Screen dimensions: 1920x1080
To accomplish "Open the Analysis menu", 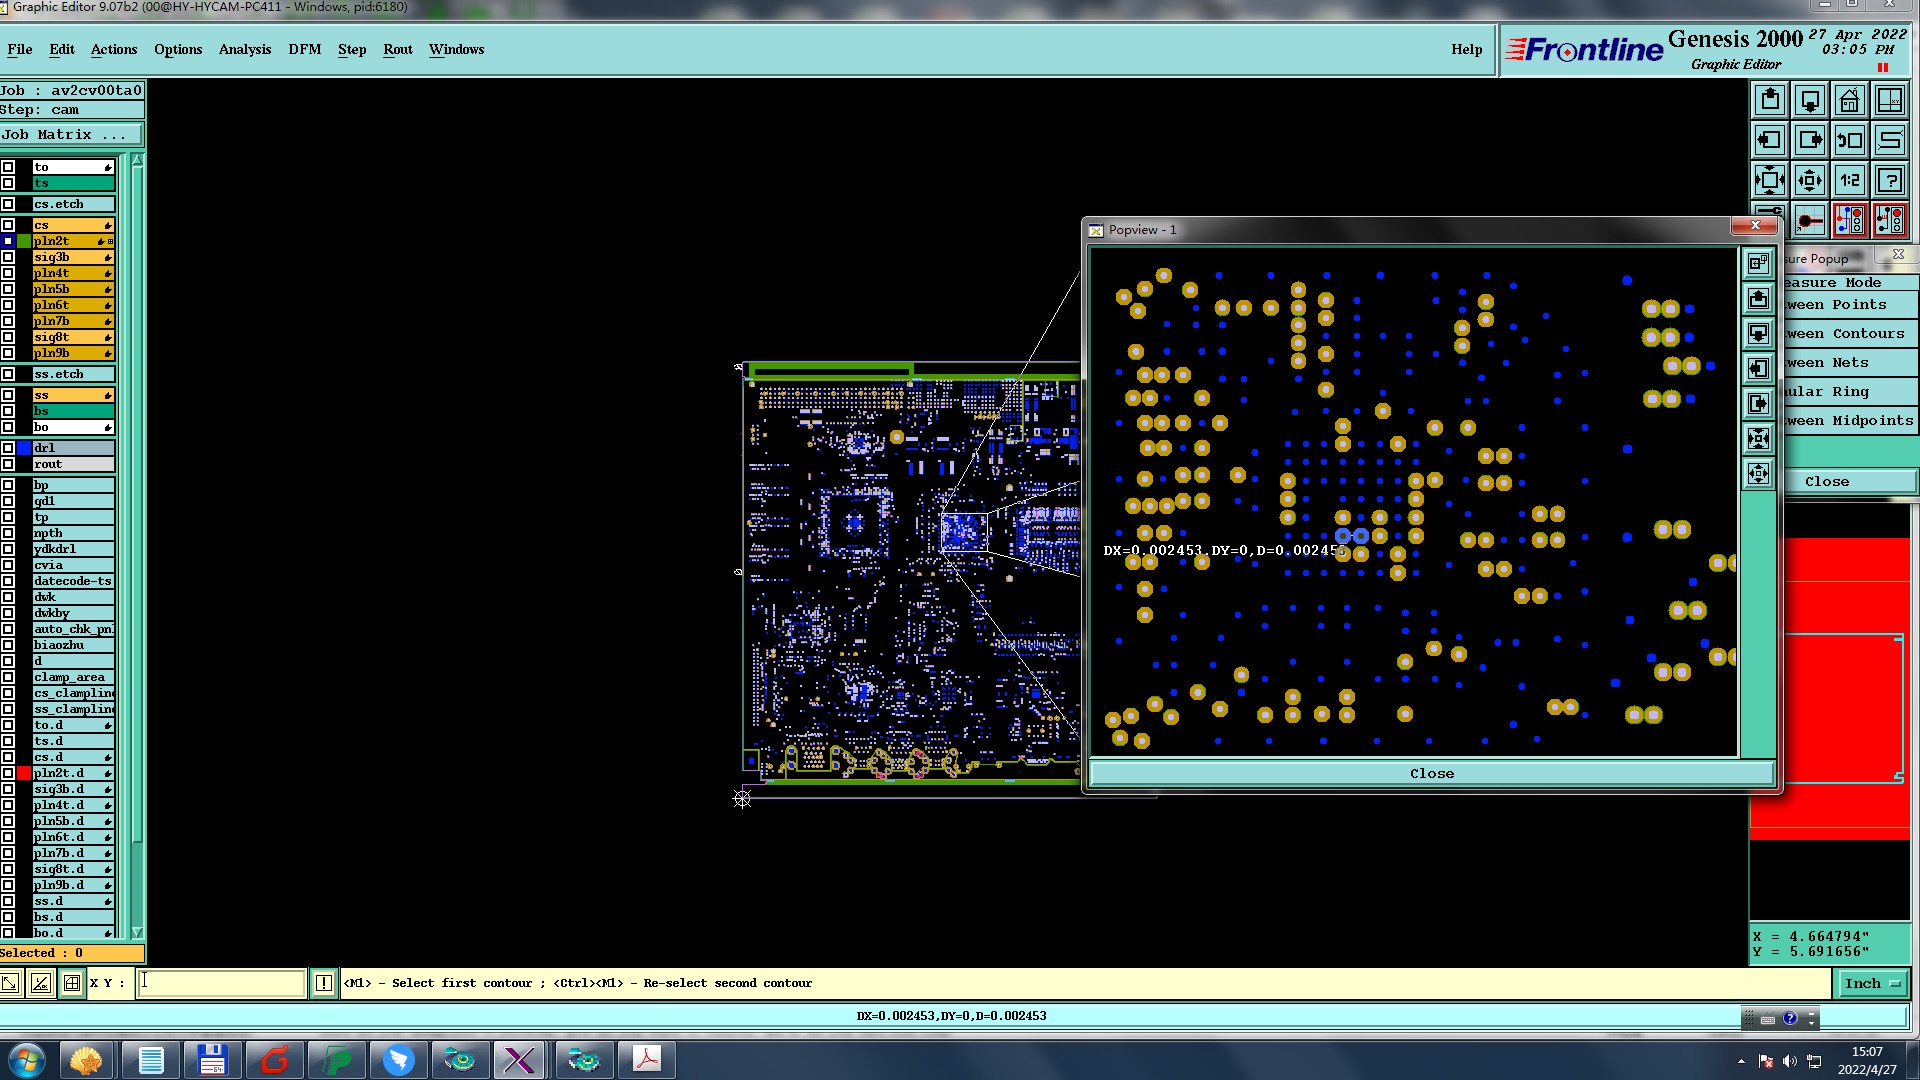I will [244, 49].
